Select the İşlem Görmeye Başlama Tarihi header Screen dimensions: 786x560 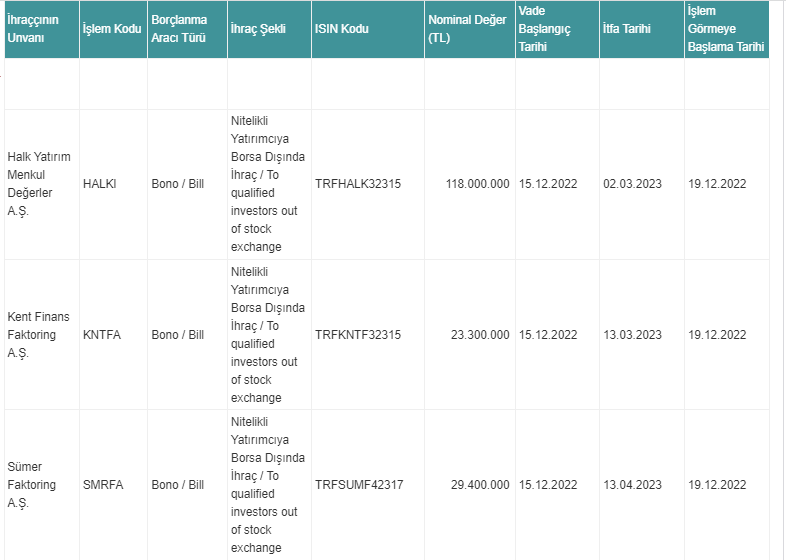(x=727, y=29)
